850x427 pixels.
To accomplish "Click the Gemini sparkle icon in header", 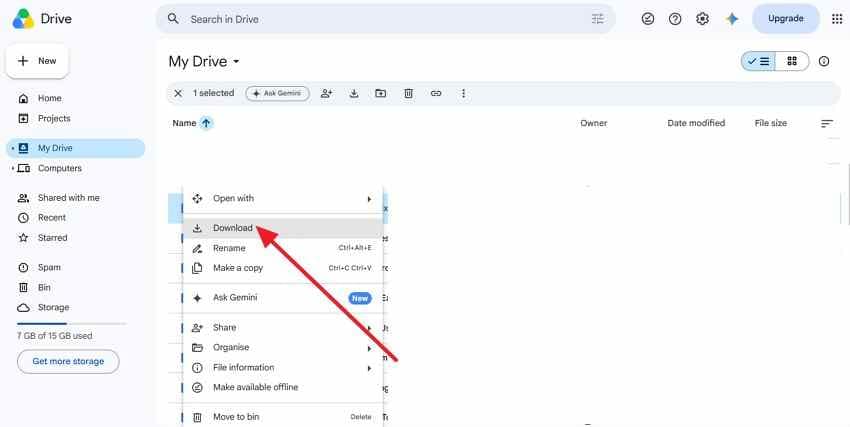I will [732, 19].
